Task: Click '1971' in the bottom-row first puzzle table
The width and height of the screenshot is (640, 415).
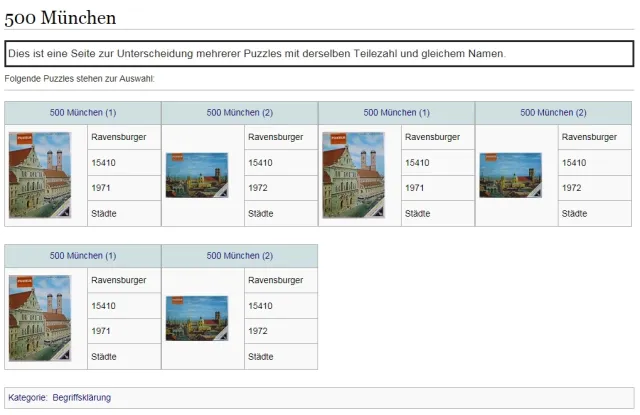Action: click(101, 331)
